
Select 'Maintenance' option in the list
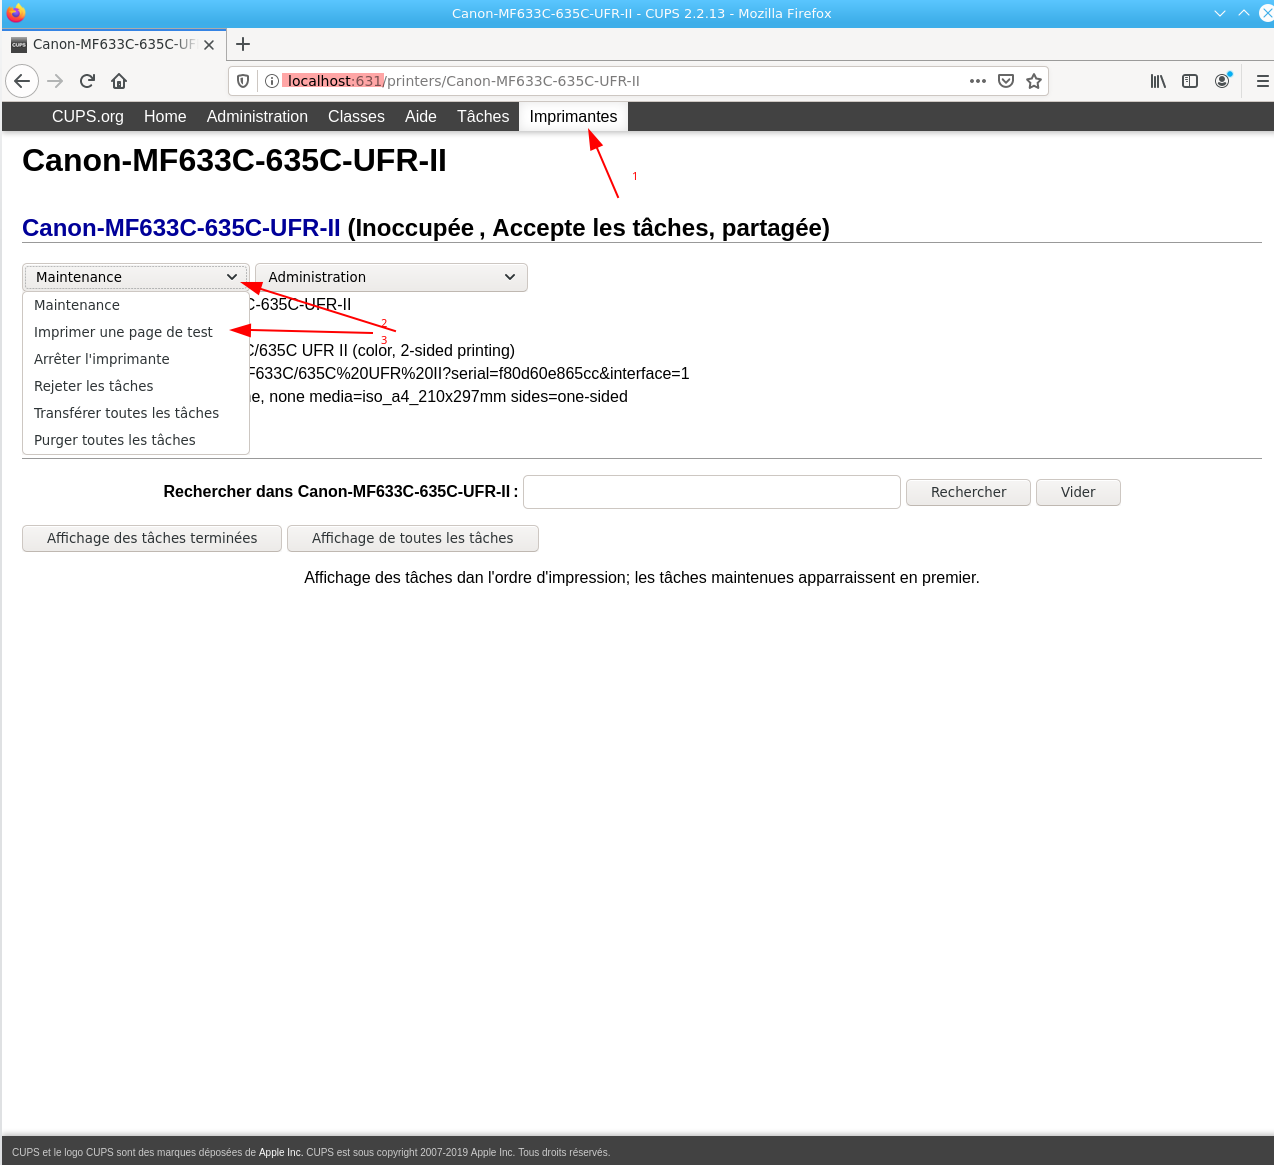(136, 305)
